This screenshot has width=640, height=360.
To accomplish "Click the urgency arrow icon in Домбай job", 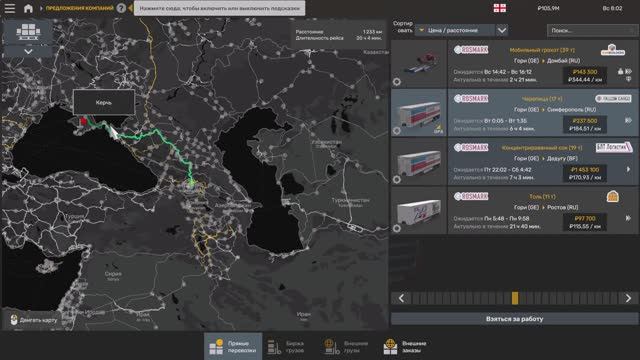I will point(629,71).
